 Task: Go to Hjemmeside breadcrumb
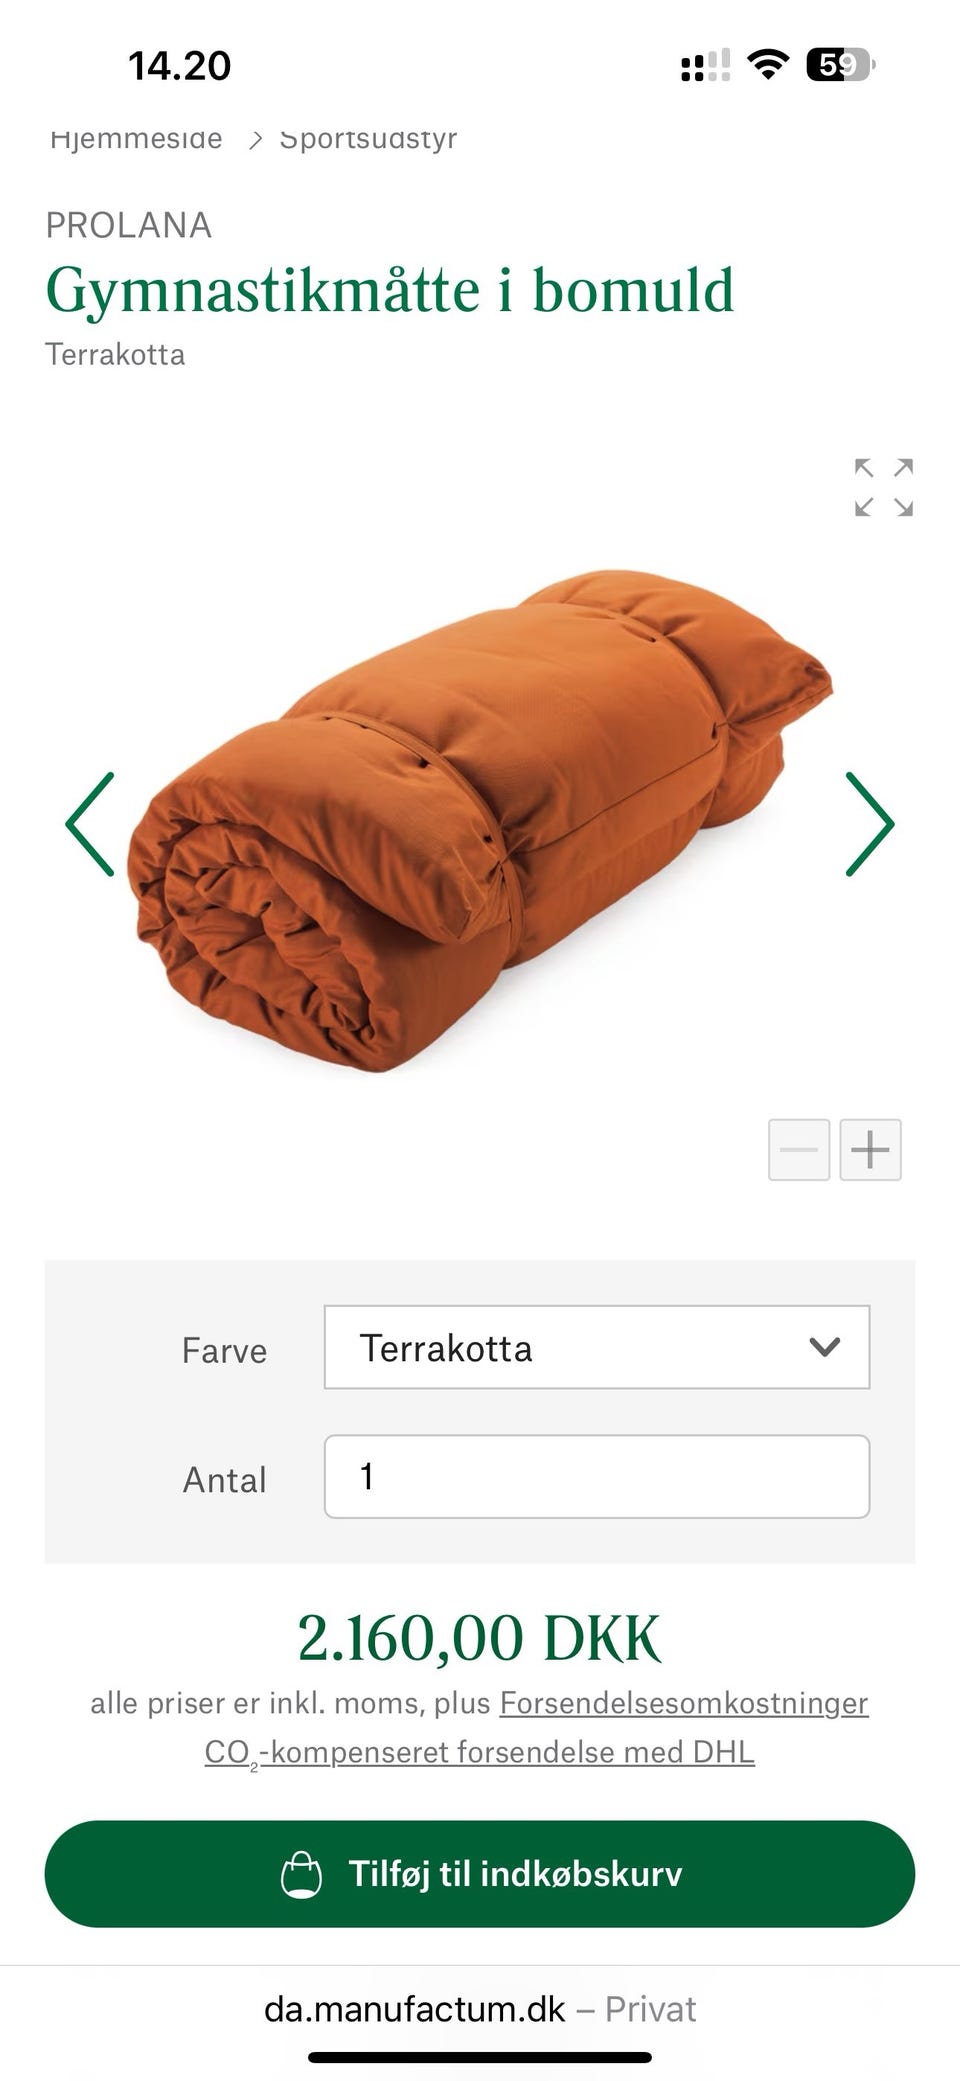(x=136, y=138)
